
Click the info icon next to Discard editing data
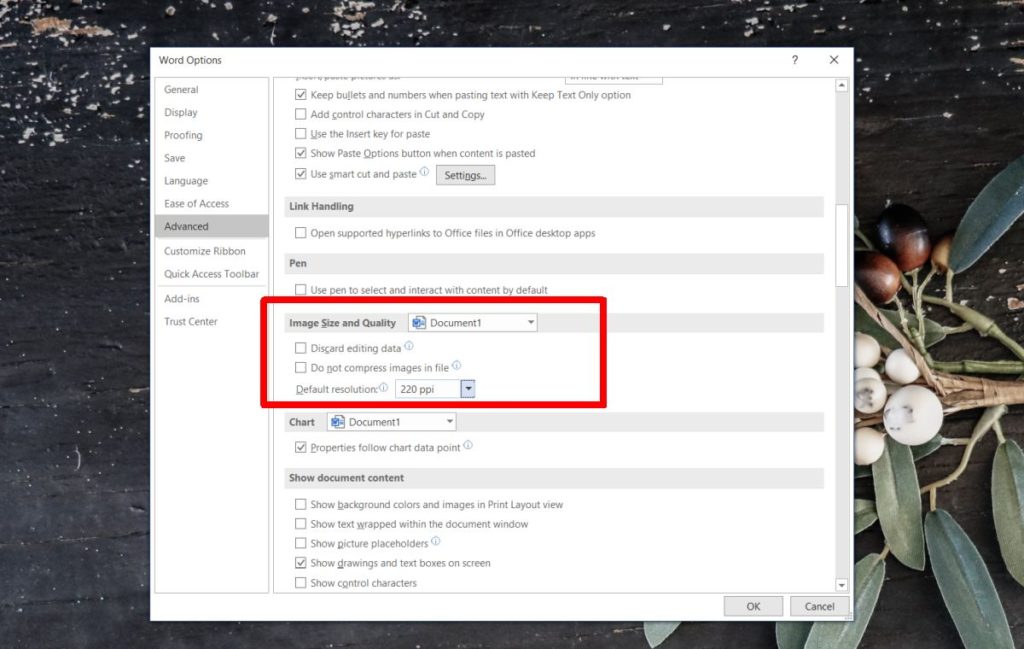(410, 346)
